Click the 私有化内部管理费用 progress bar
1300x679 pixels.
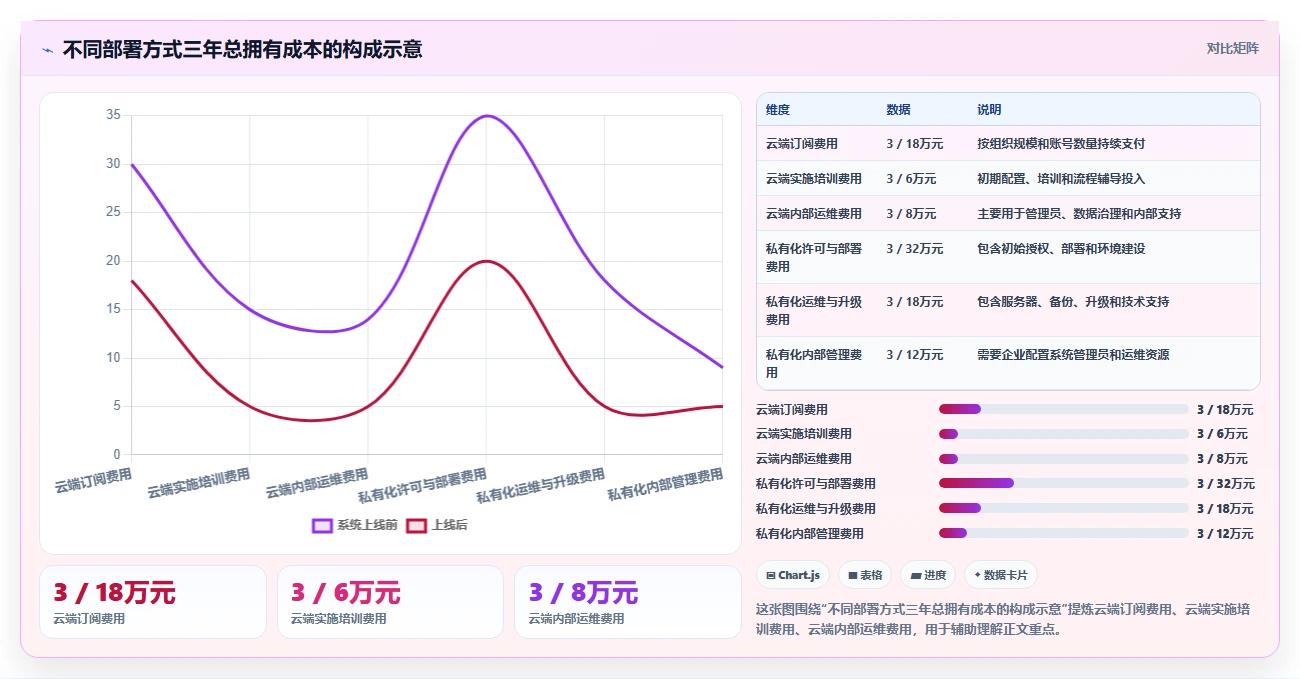click(1063, 533)
